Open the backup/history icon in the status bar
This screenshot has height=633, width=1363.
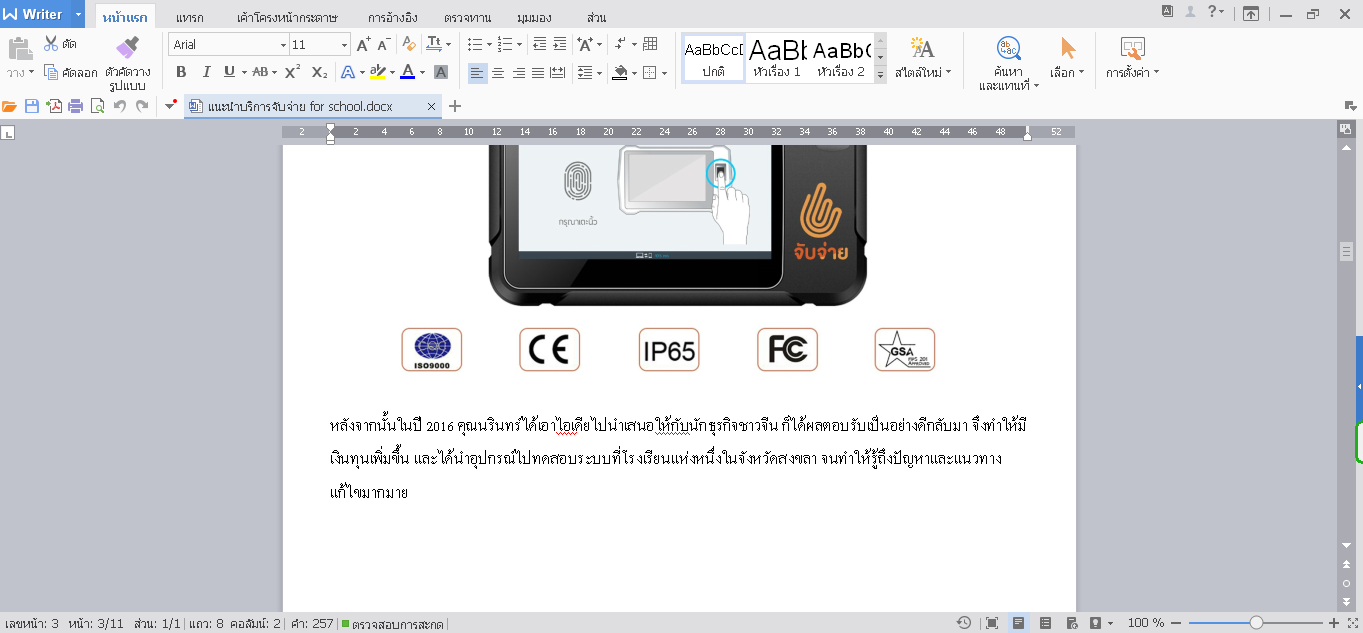pos(964,623)
